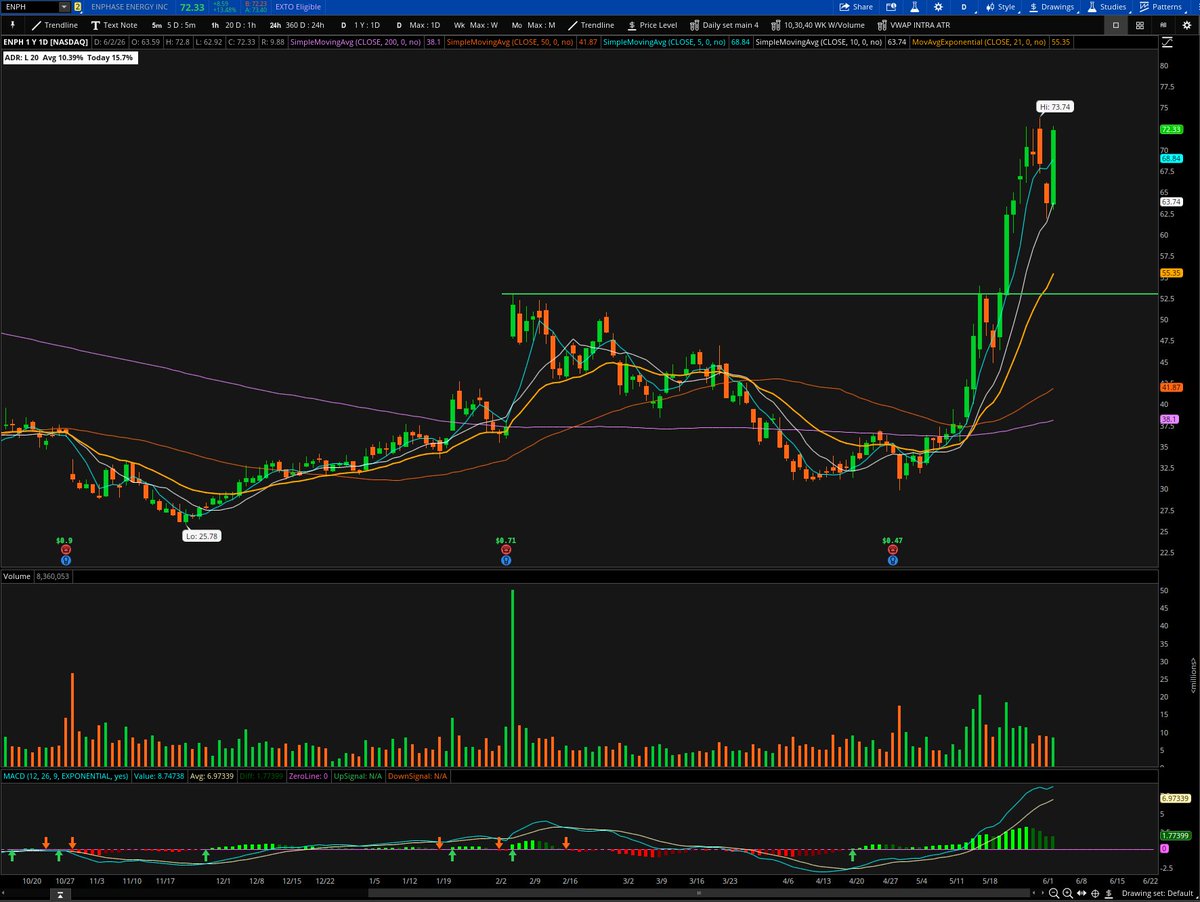Viewport: 1200px width, 902px height.
Task: Open the Drawing set: Default selector
Action: click(x=1157, y=893)
